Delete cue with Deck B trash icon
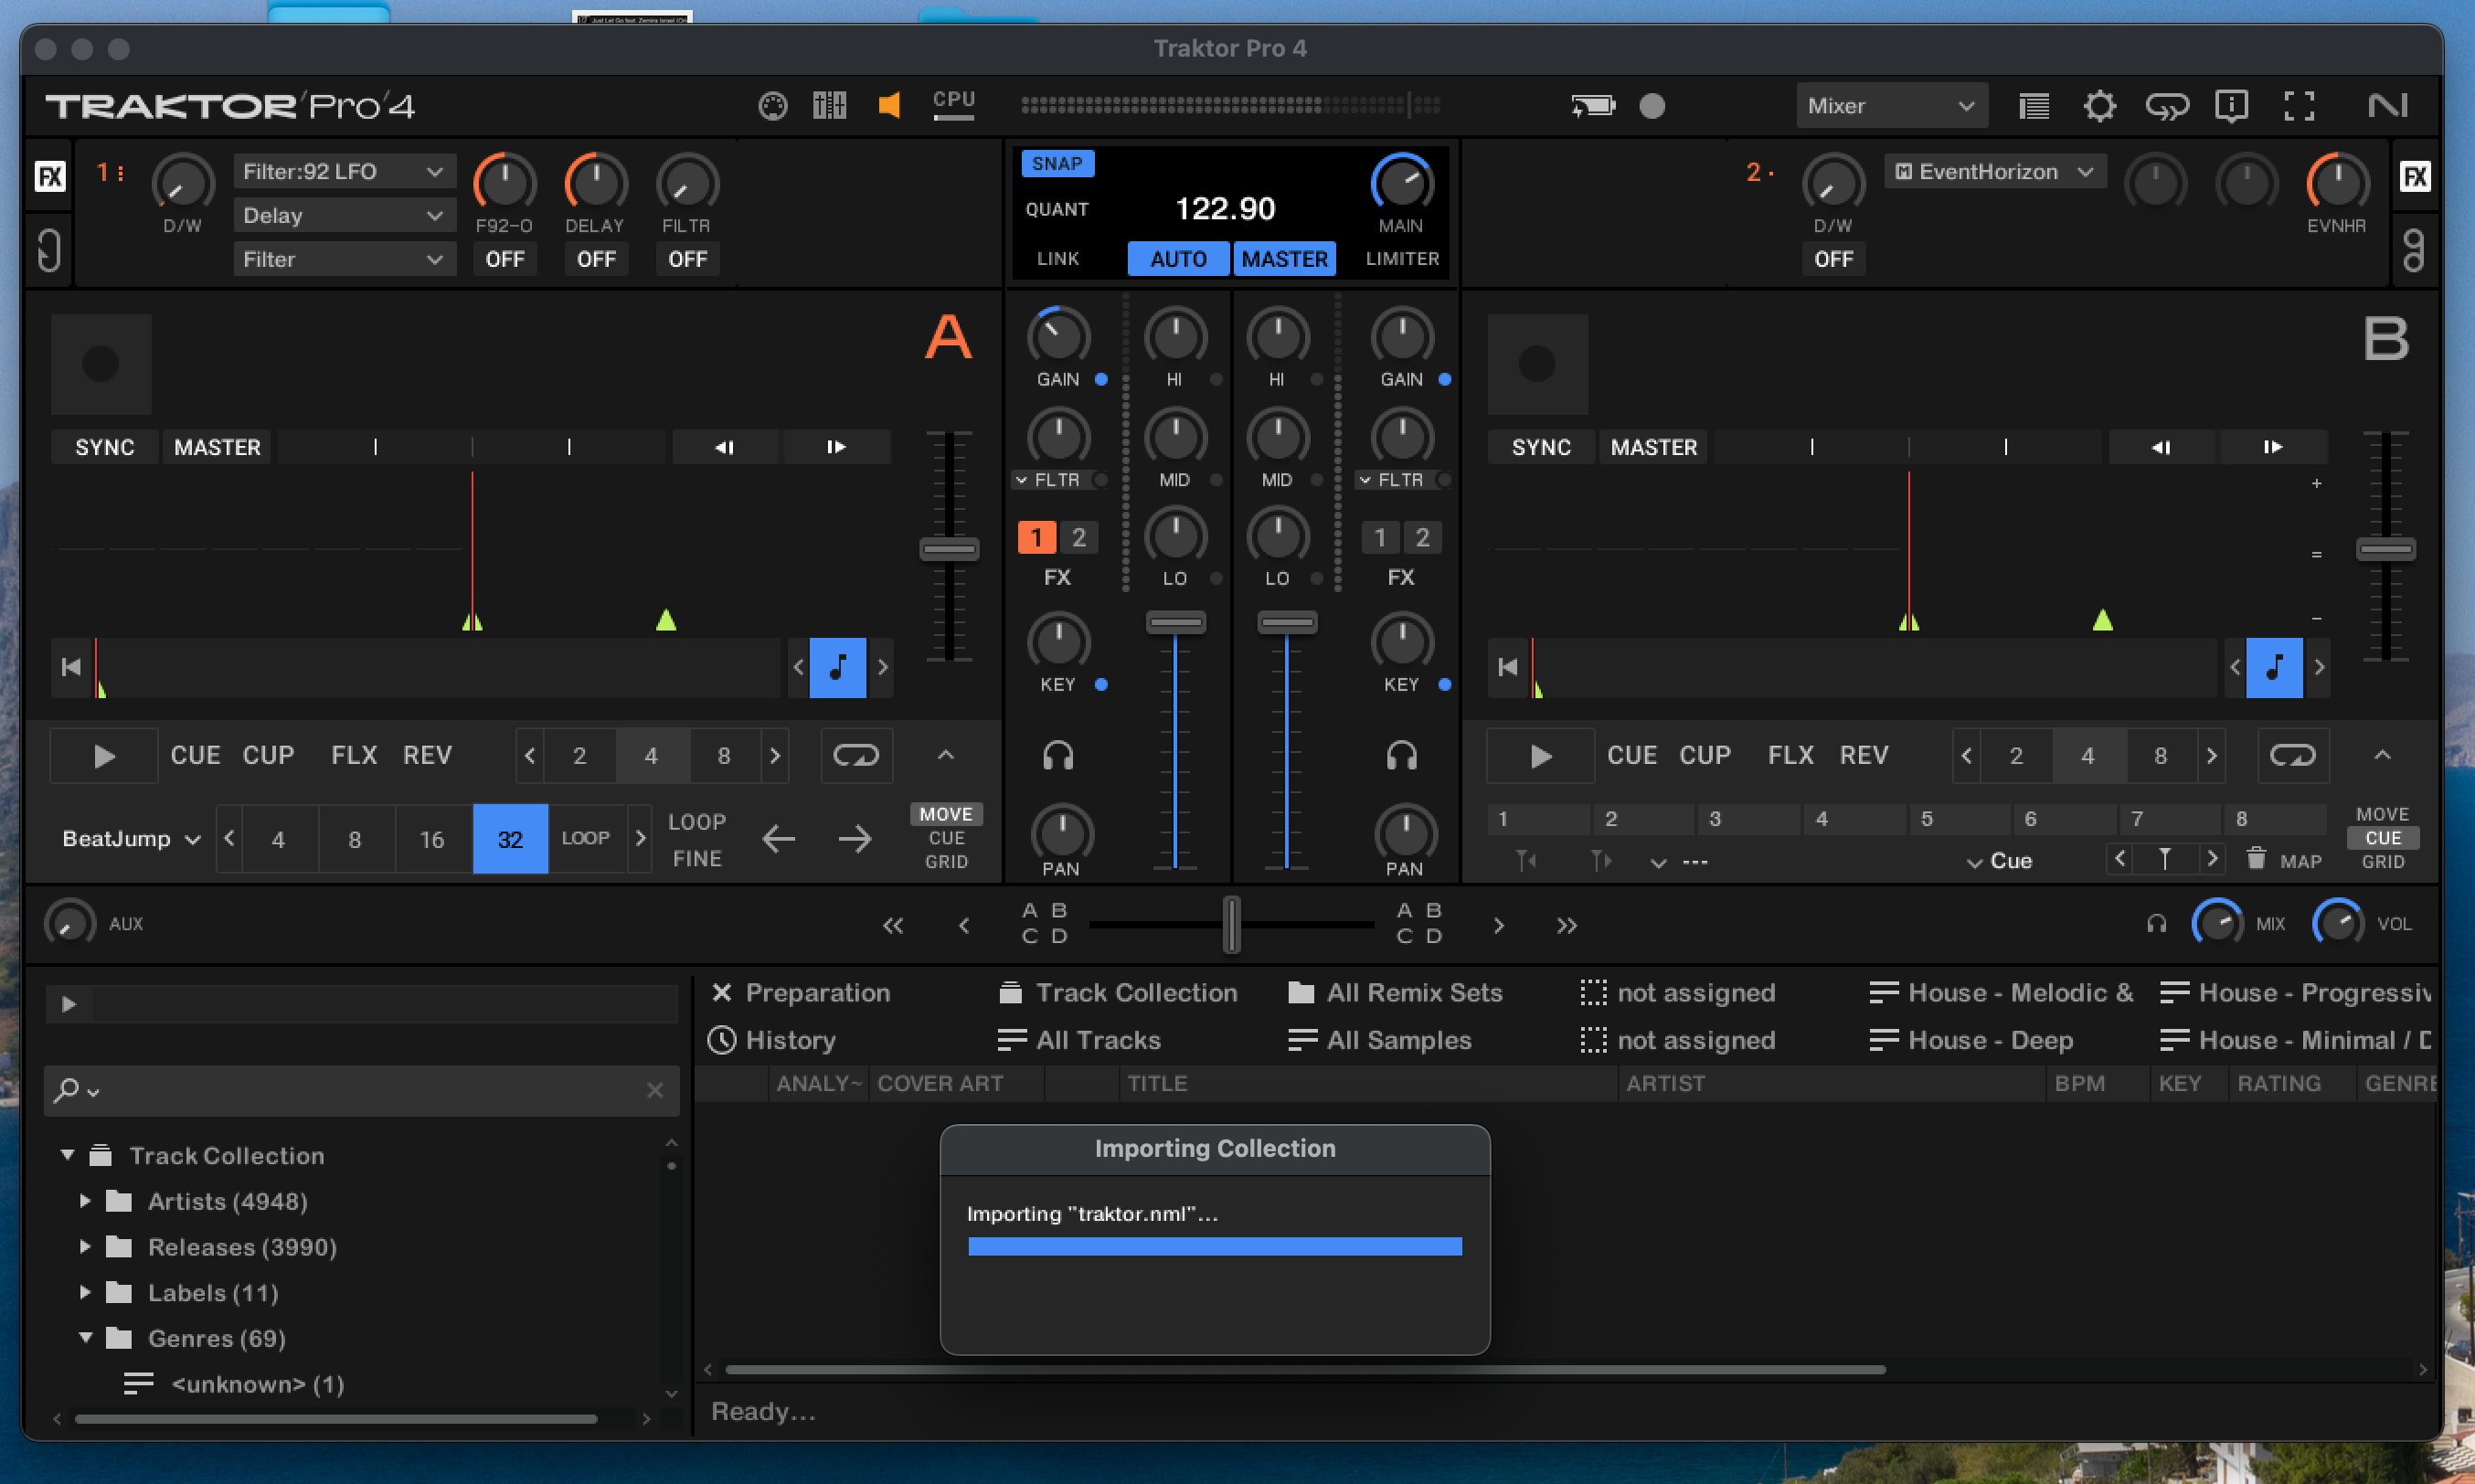Screen dimensions: 2475x1484 2256,859
